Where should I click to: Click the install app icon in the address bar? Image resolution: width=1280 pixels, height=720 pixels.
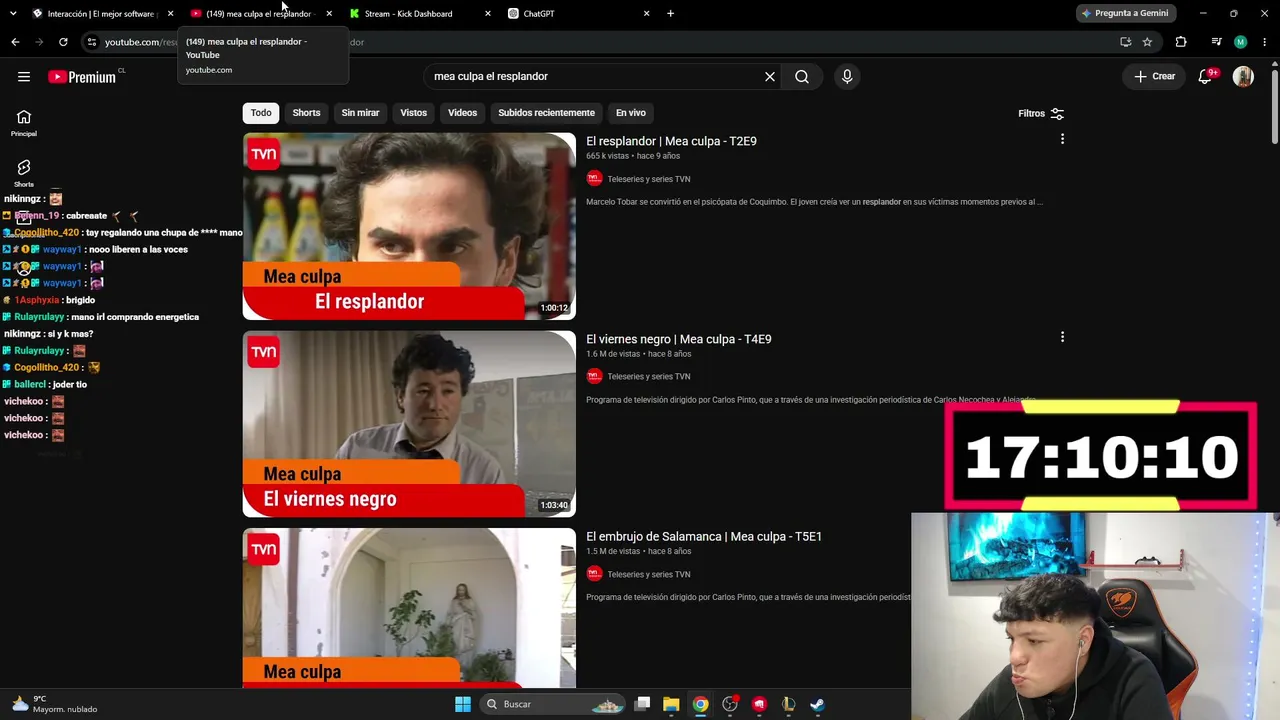pos(1125,42)
